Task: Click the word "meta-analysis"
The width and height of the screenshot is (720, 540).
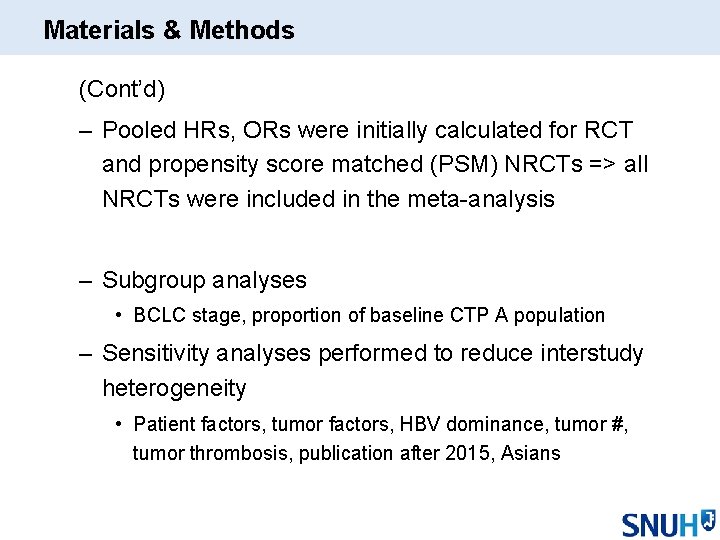Action: tap(481, 199)
